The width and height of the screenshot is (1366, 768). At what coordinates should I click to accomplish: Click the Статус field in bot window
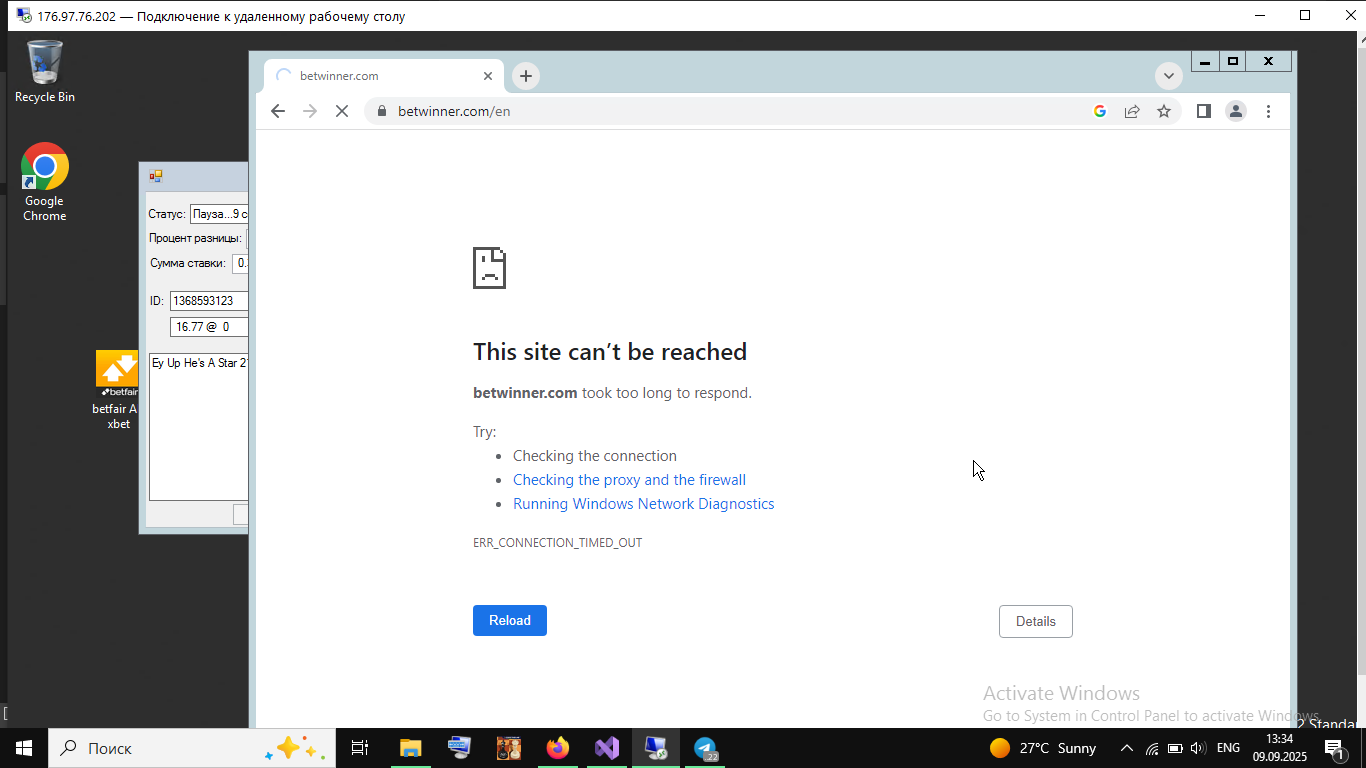(219, 214)
